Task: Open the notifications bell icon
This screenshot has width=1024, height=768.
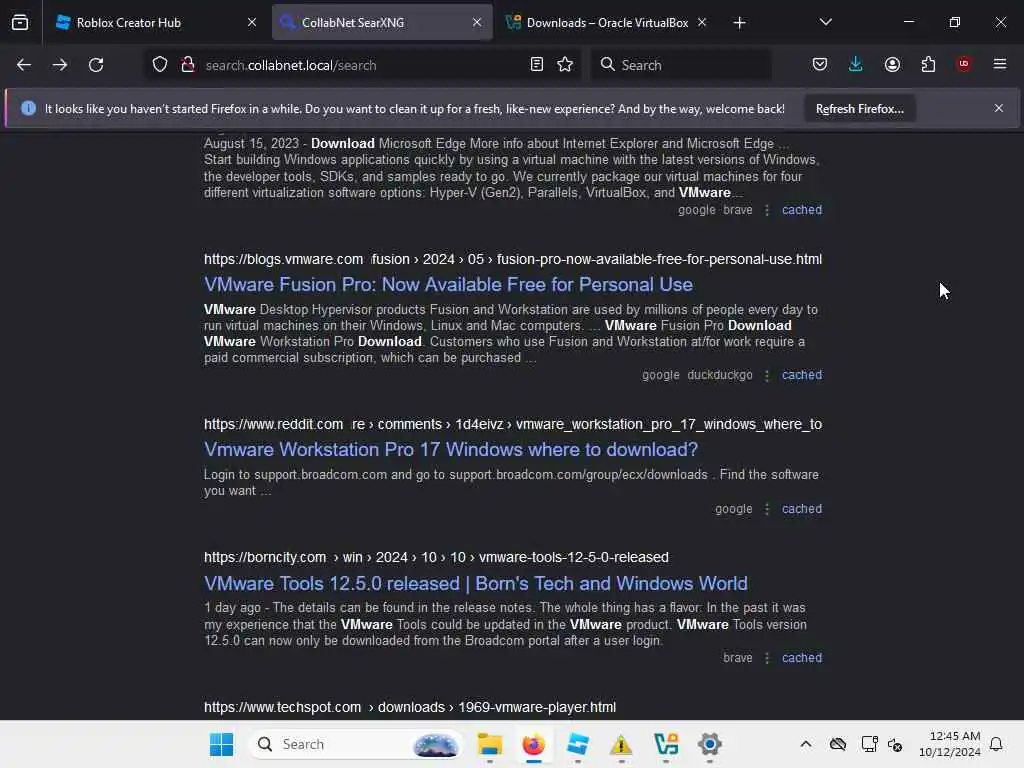Action: point(997,744)
